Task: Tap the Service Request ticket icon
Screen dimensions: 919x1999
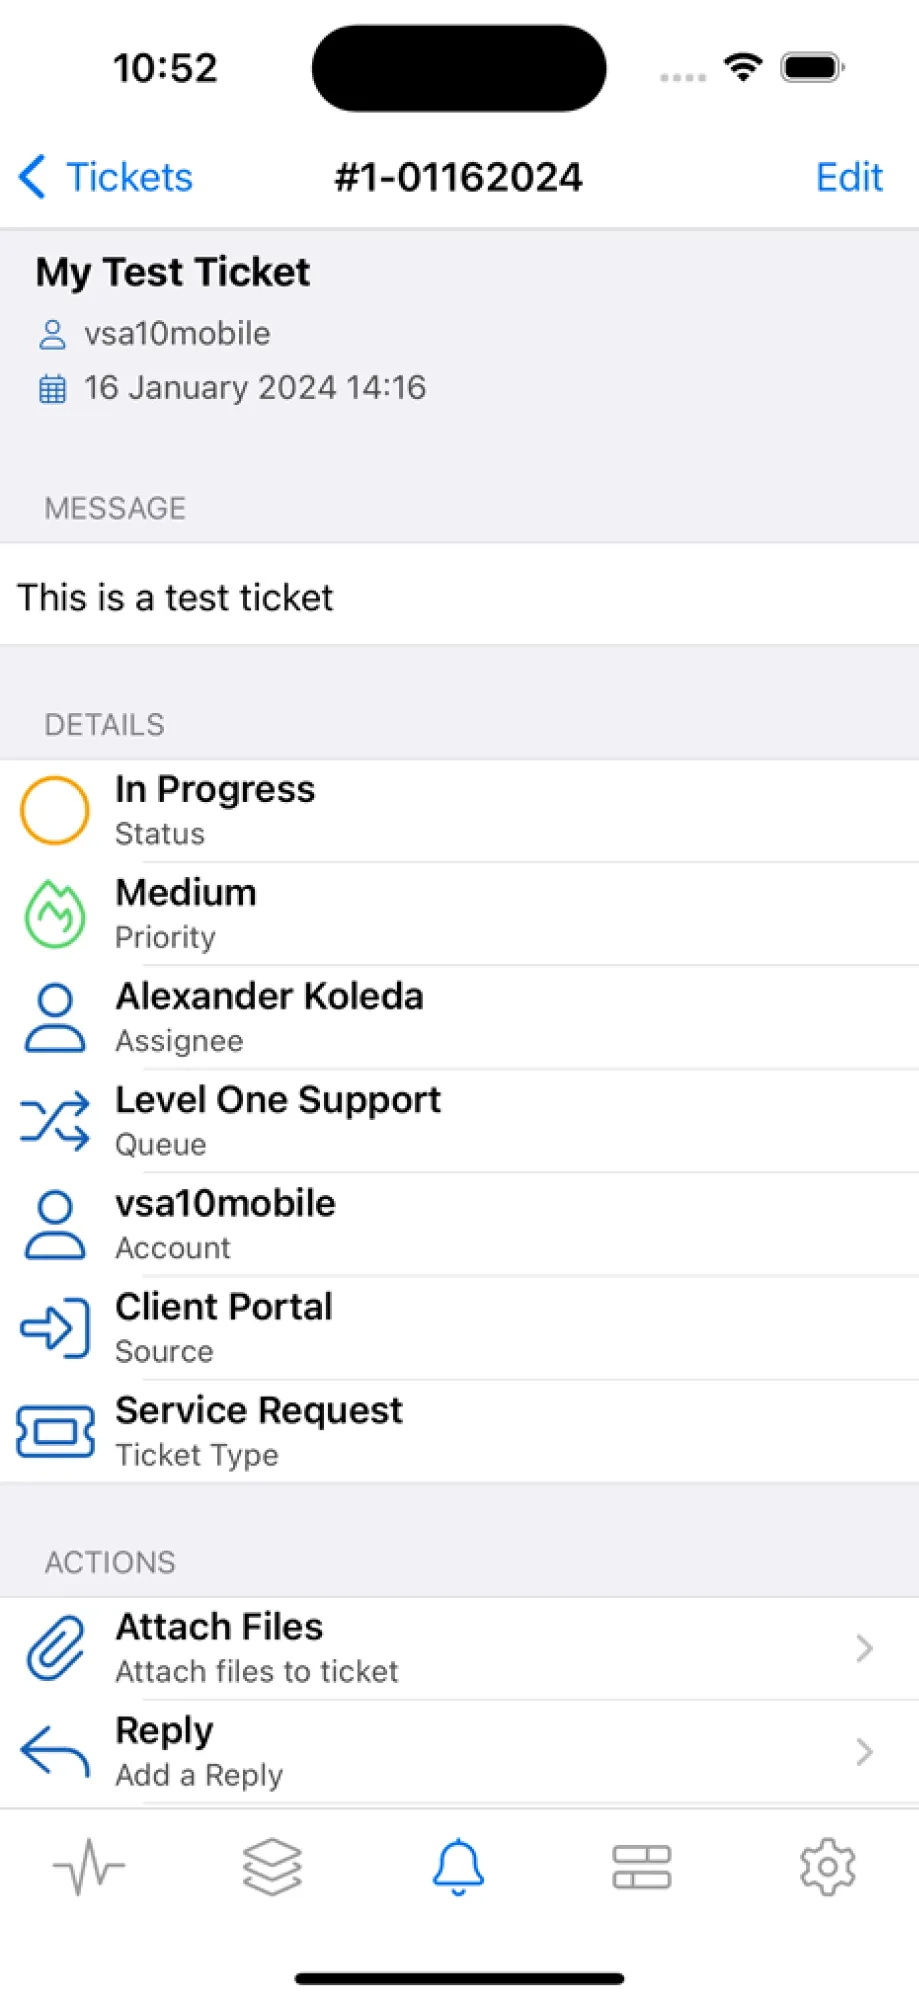Action: [x=55, y=1431]
